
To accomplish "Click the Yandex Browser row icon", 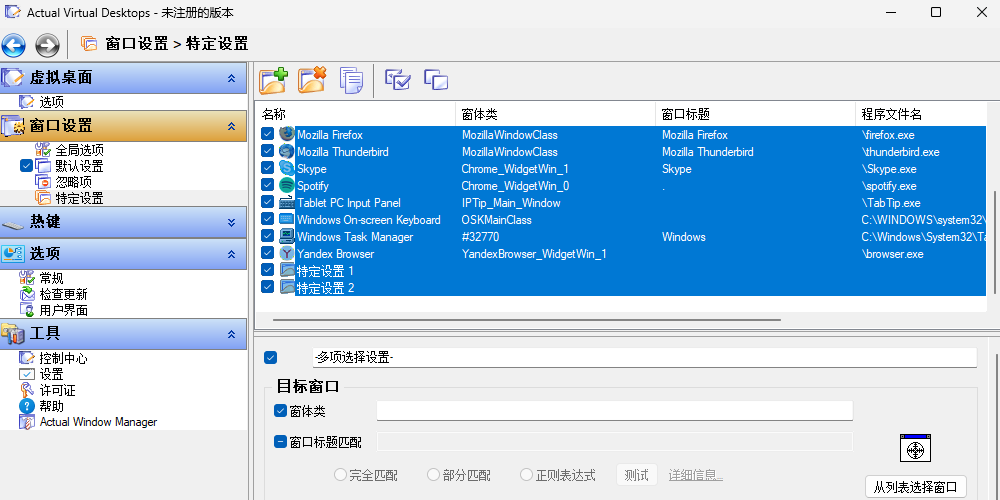I will click(x=286, y=253).
